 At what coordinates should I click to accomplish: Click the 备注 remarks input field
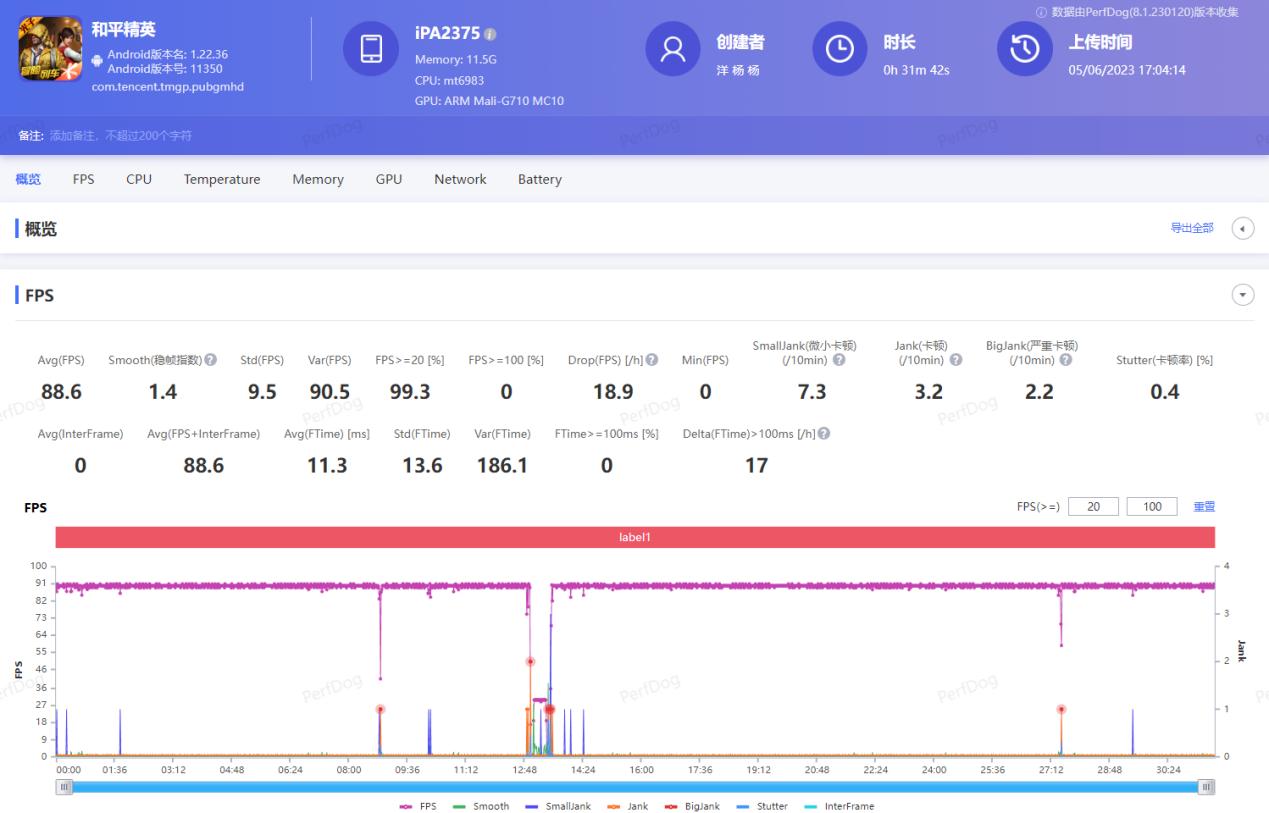pos(200,133)
